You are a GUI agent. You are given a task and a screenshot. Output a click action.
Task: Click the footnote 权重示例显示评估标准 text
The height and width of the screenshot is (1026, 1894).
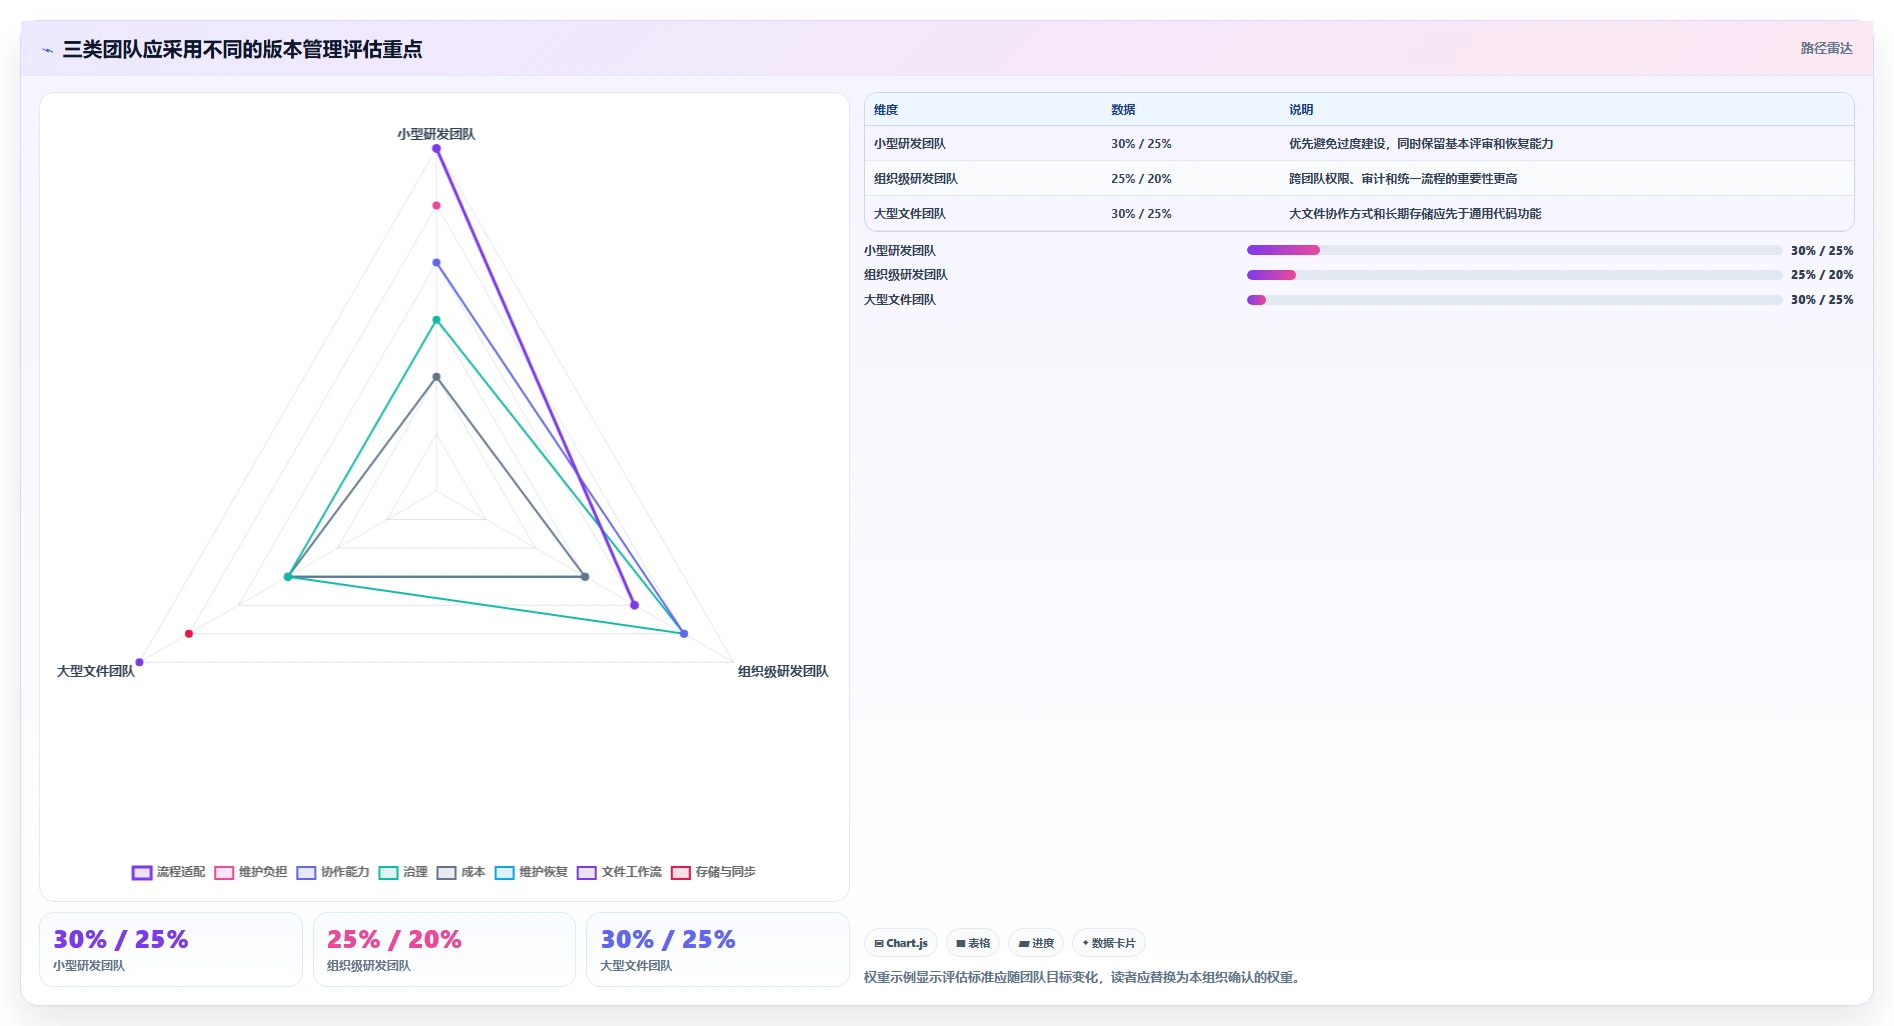tap(1084, 978)
